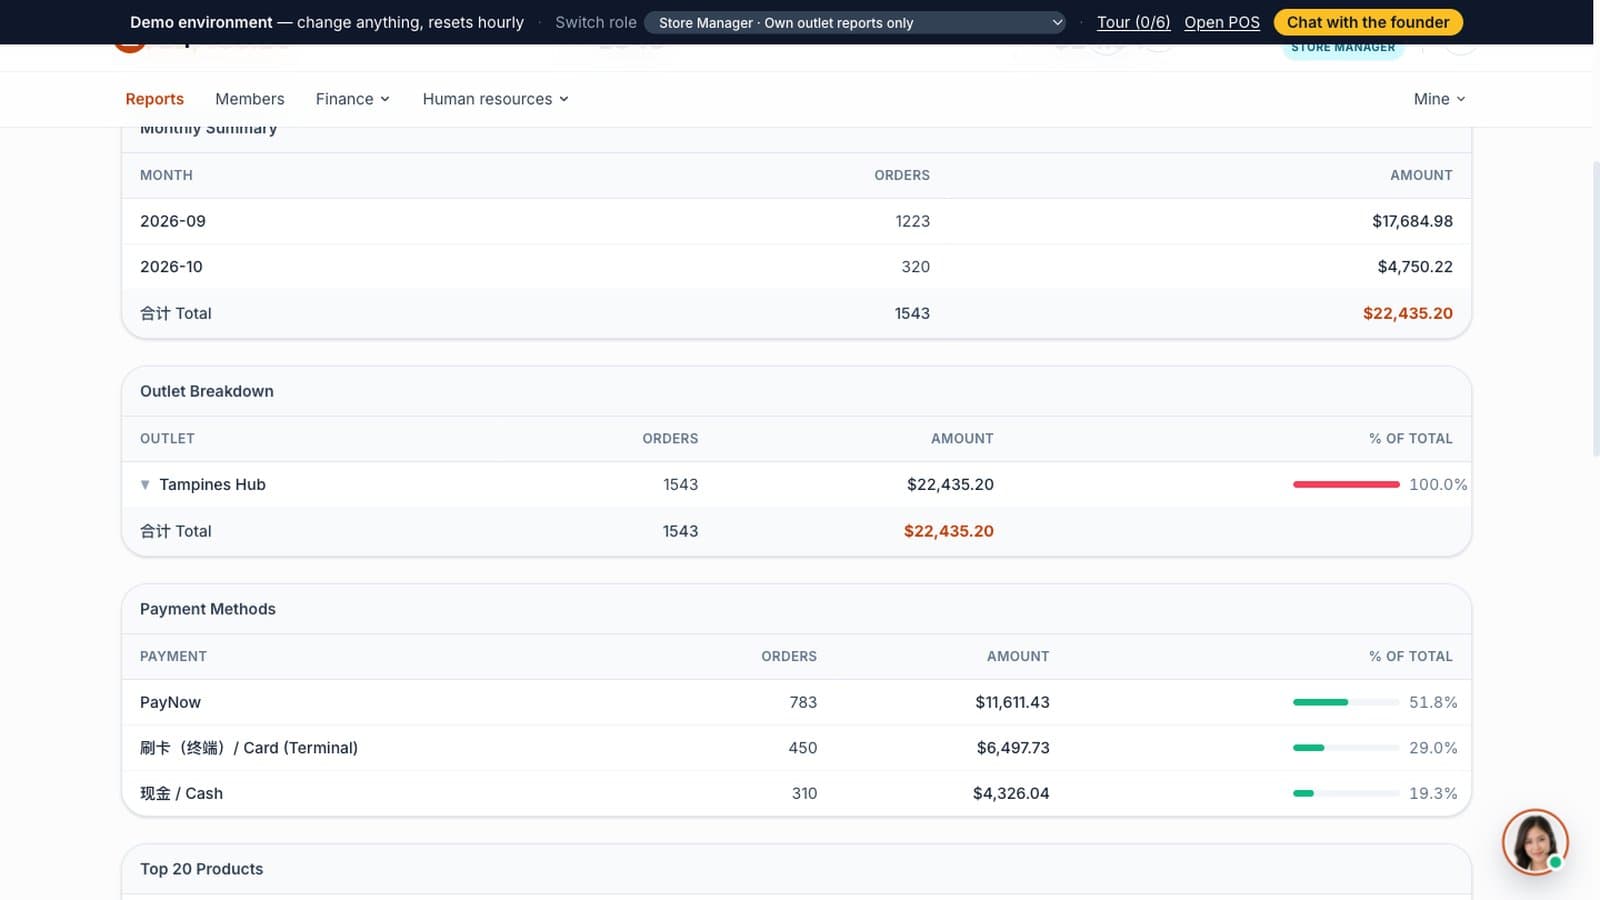The height and width of the screenshot is (900, 1600).
Task: Open the Tour (0/6) link
Action: (1133, 22)
